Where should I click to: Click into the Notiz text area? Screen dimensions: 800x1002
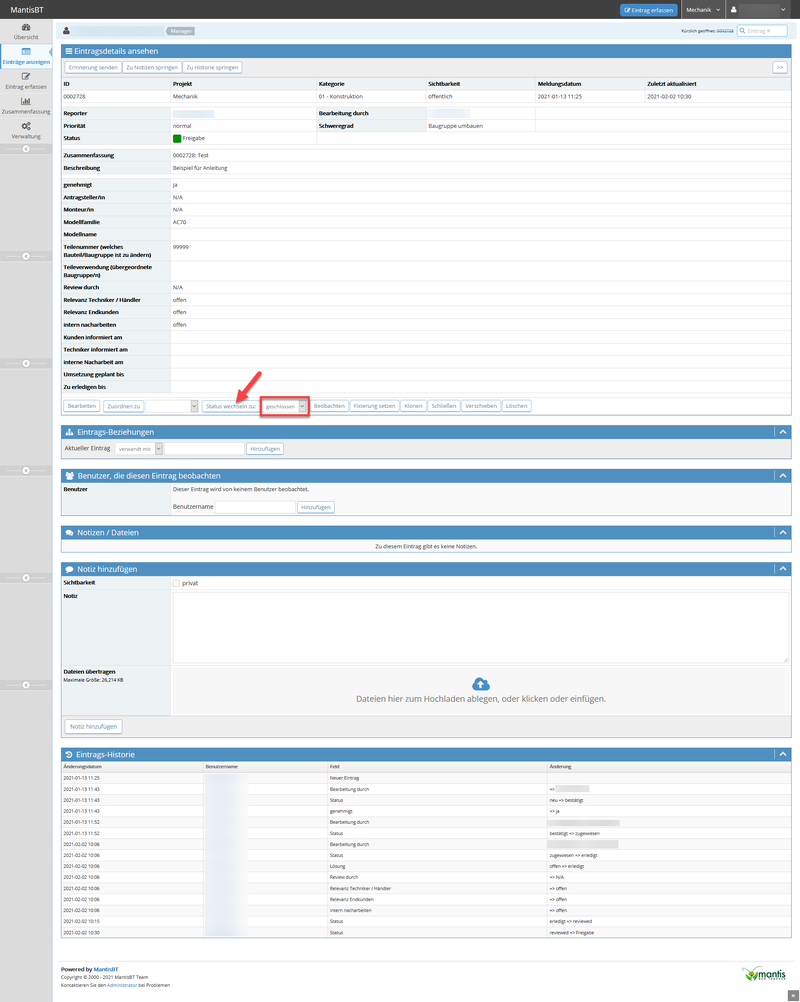click(480, 627)
